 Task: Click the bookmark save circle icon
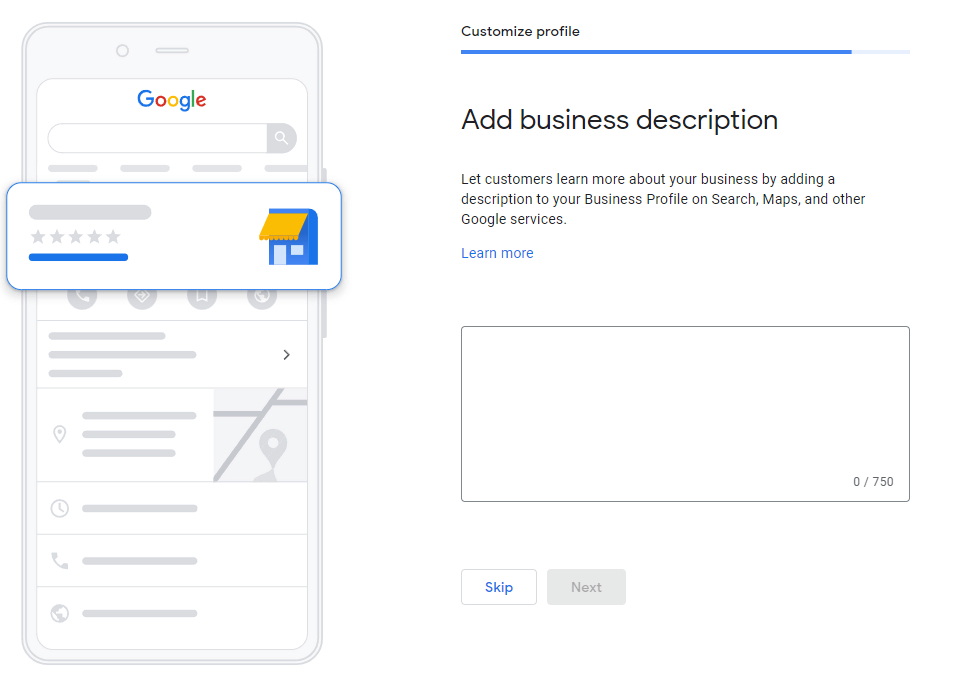pos(202,297)
